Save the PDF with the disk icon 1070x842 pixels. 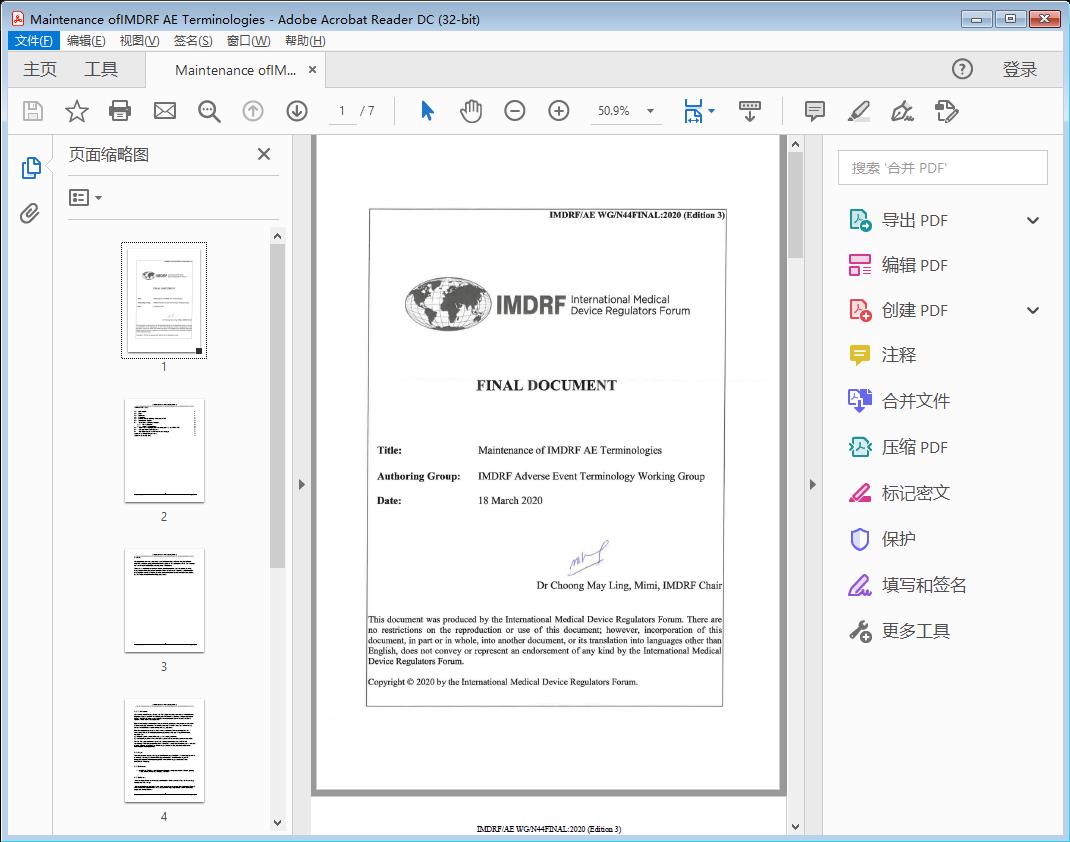point(31,111)
